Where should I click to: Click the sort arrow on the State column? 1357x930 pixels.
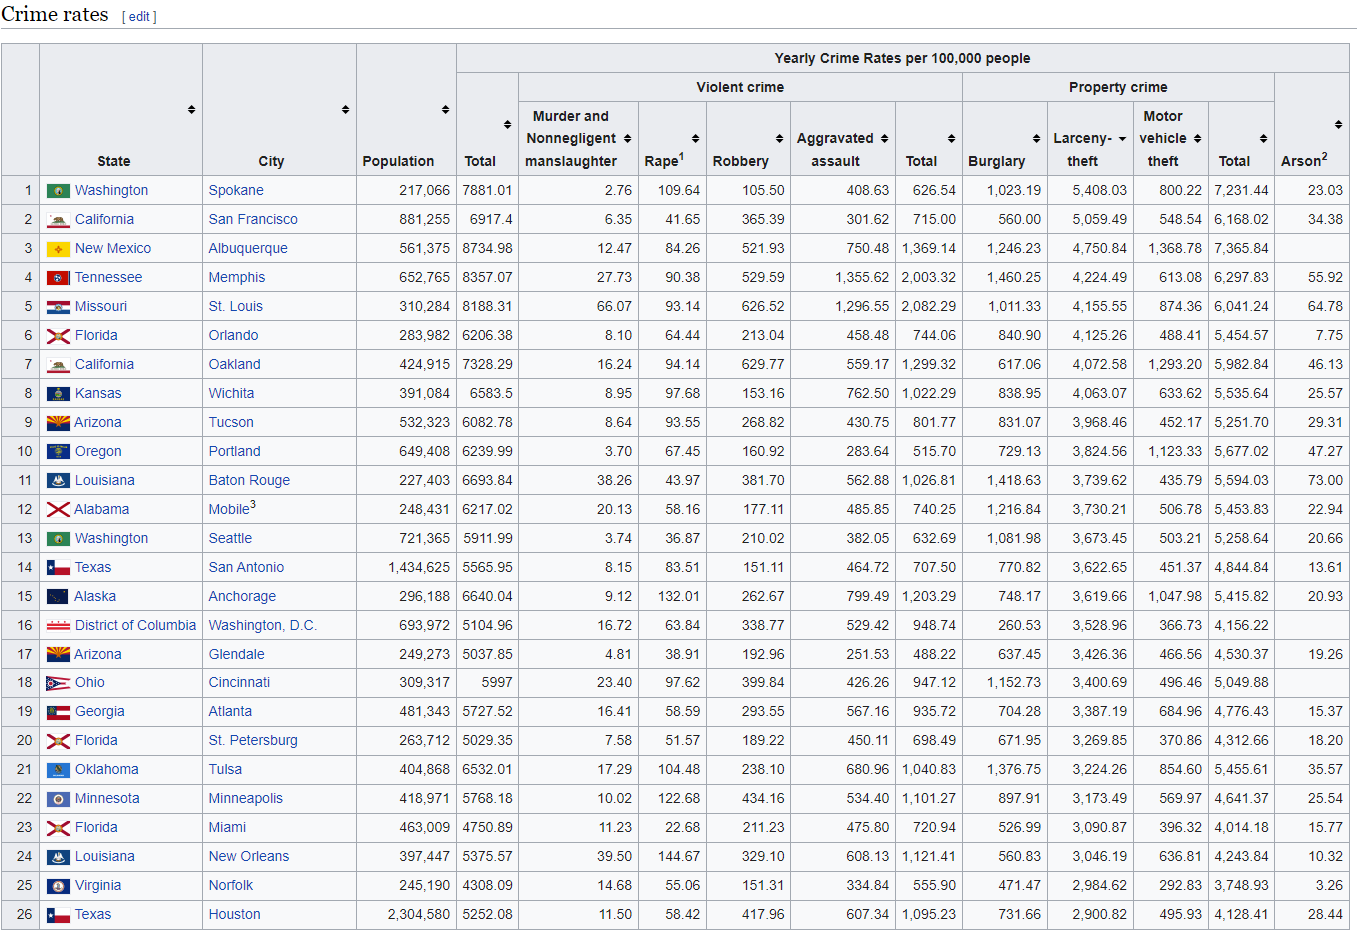tap(190, 108)
